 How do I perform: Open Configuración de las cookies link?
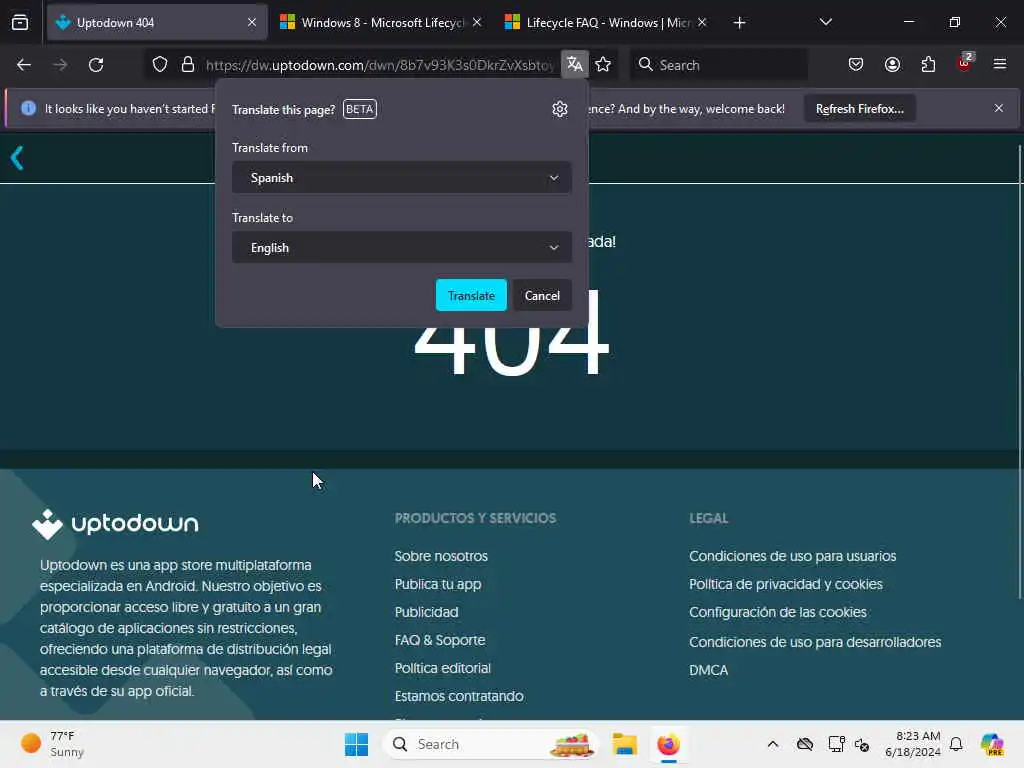[778, 612]
